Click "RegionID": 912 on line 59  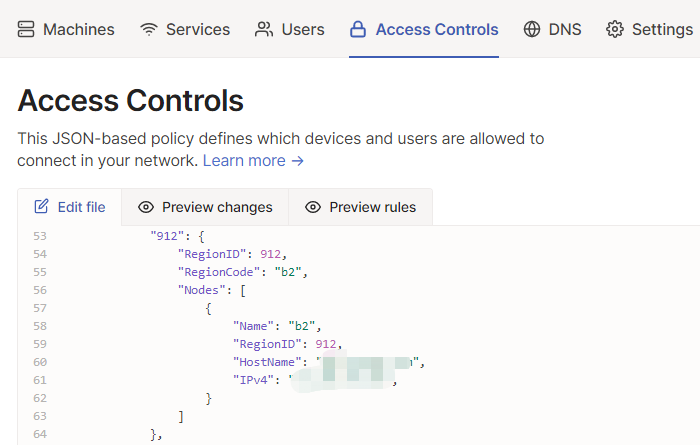[288, 344]
